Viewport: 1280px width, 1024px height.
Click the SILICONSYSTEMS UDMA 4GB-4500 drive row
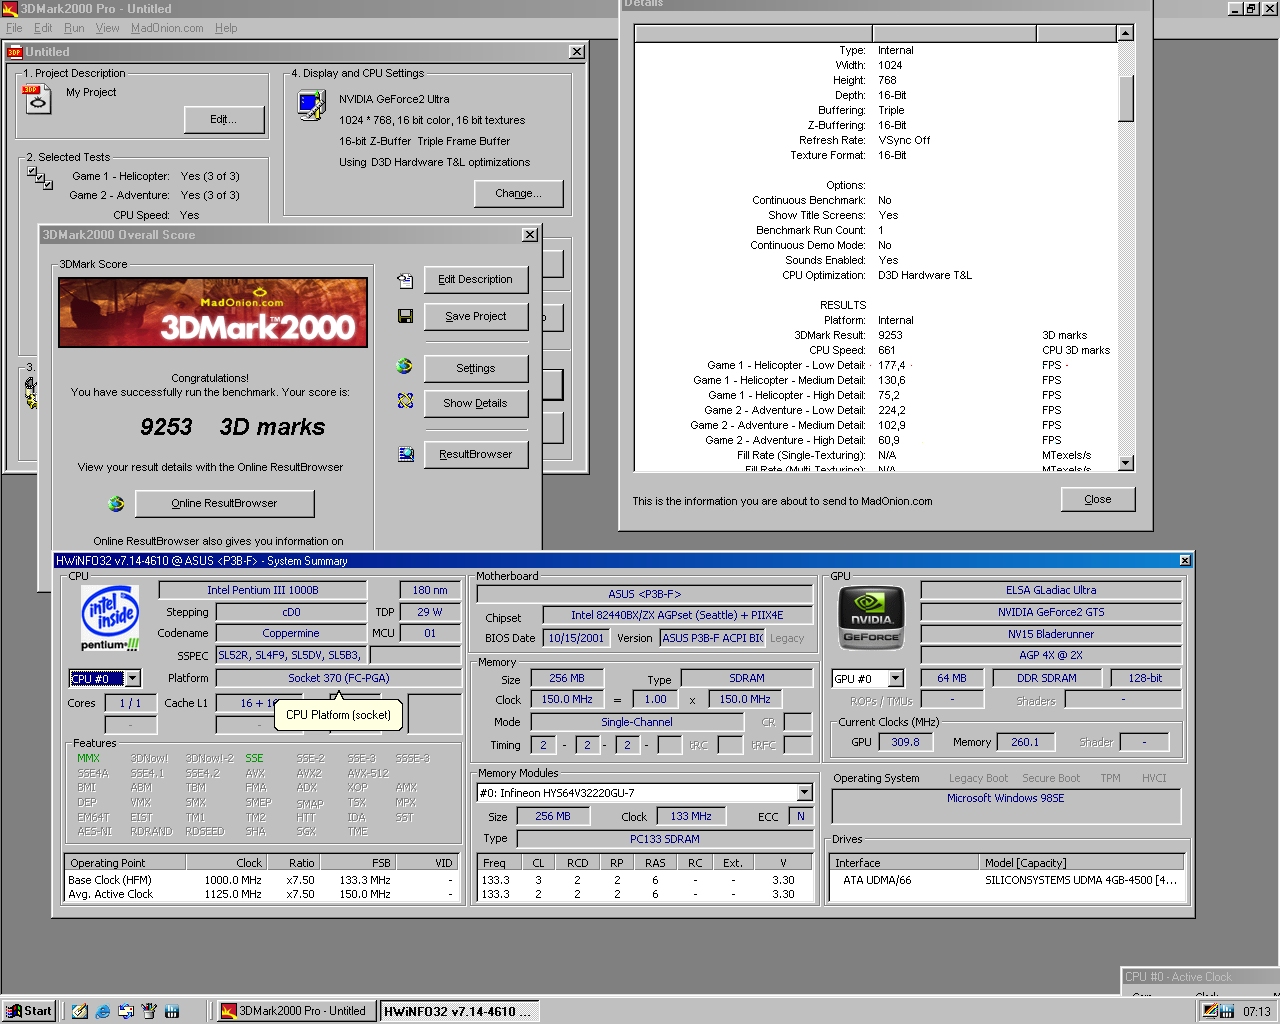(1007, 880)
